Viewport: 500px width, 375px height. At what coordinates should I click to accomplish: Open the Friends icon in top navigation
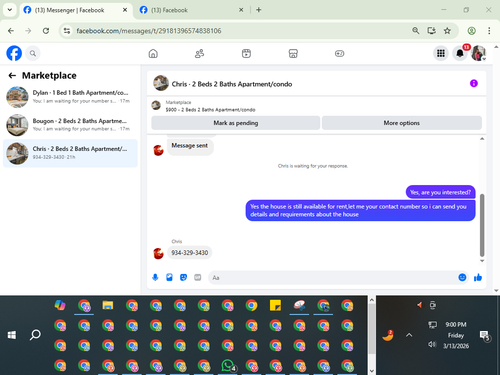pos(199,53)
